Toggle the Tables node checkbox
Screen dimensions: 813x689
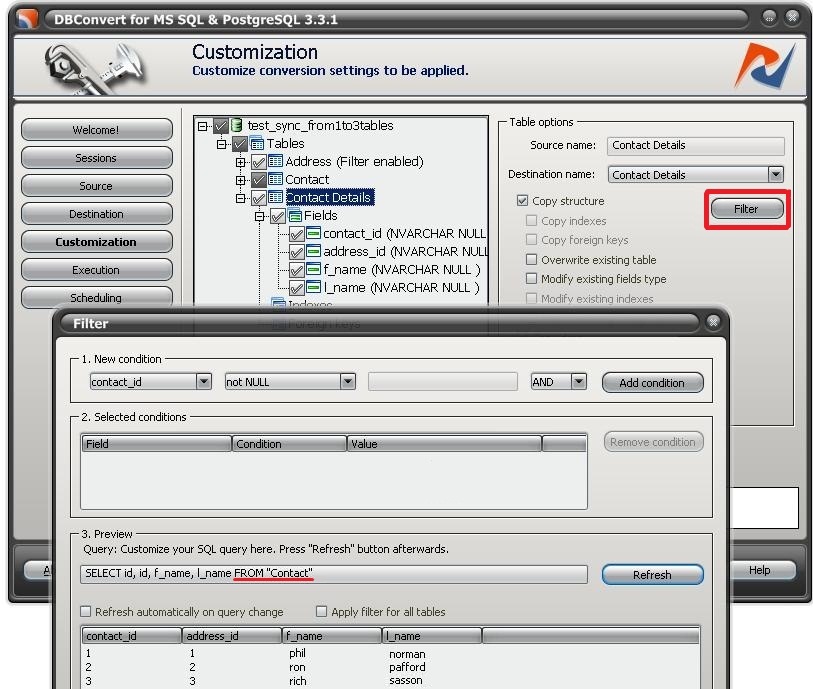point(240,144)
